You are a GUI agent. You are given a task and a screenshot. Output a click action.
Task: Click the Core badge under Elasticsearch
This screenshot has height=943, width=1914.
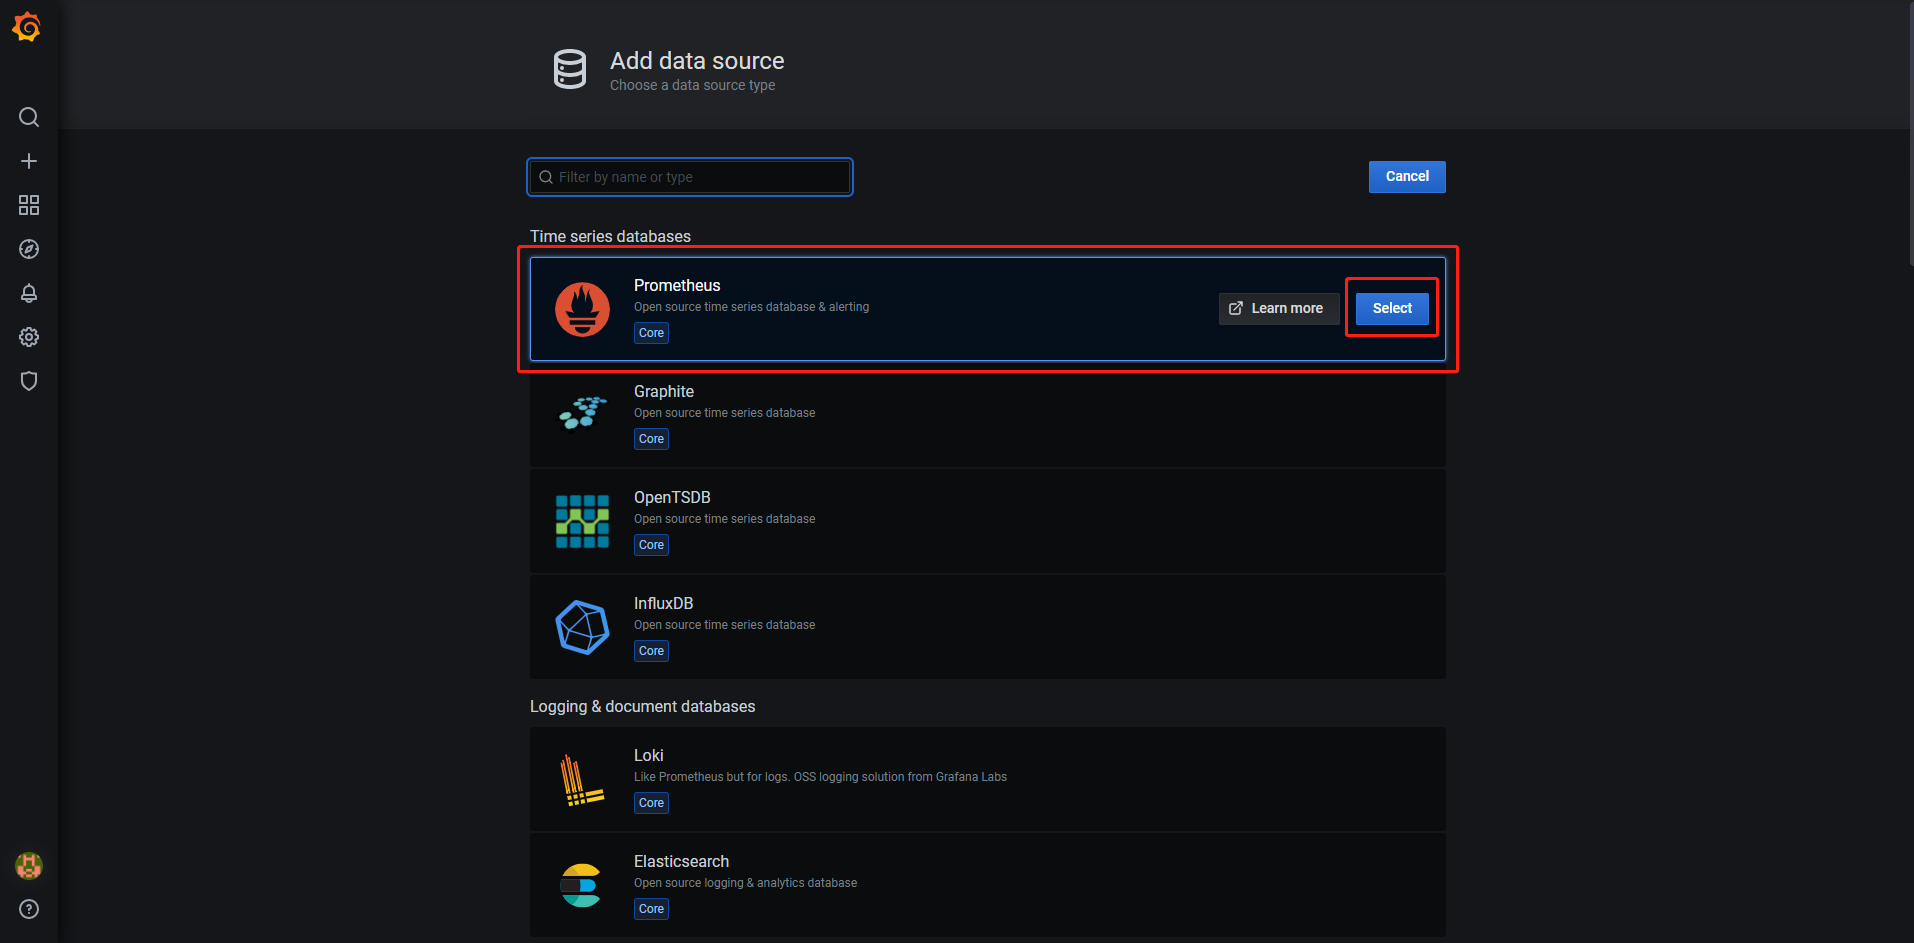651,909
